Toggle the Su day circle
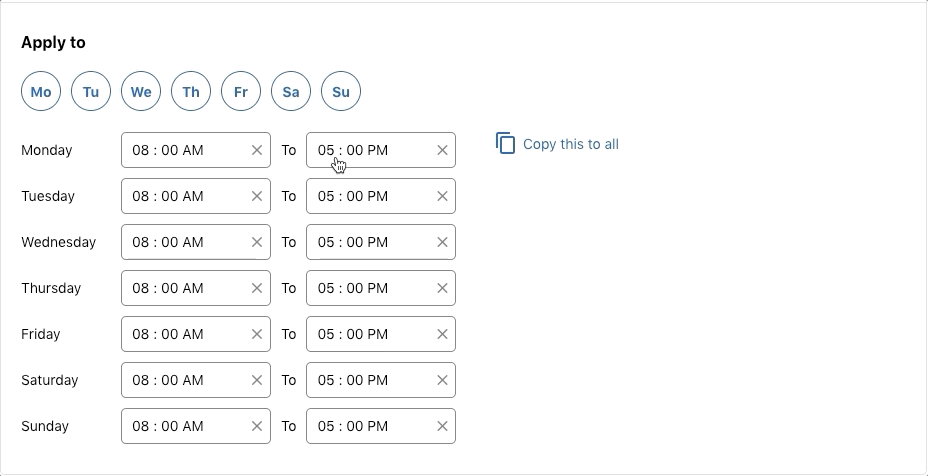928x476 pixels. coord(341,91)
